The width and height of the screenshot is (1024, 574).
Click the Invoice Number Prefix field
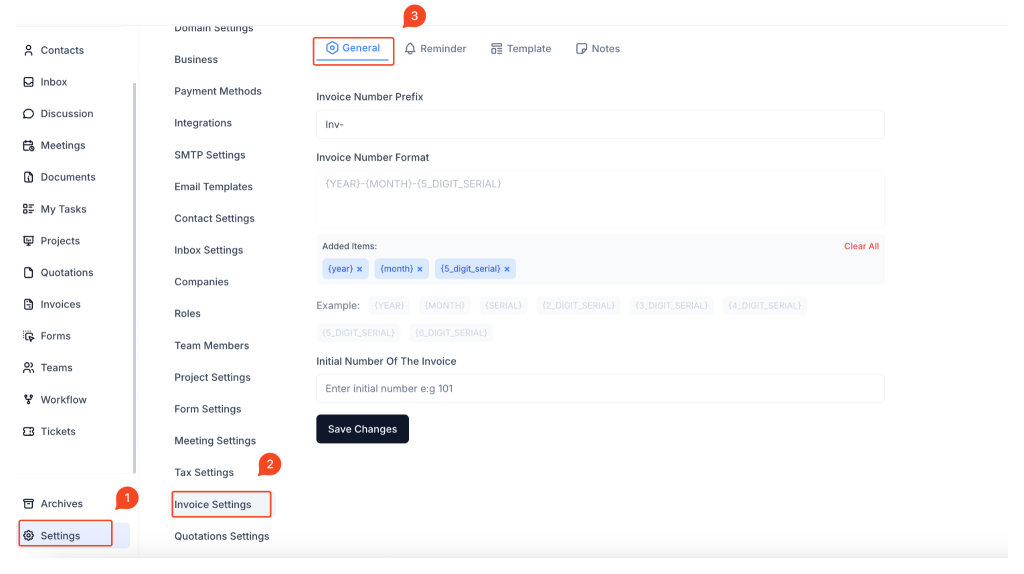[600, 125]
